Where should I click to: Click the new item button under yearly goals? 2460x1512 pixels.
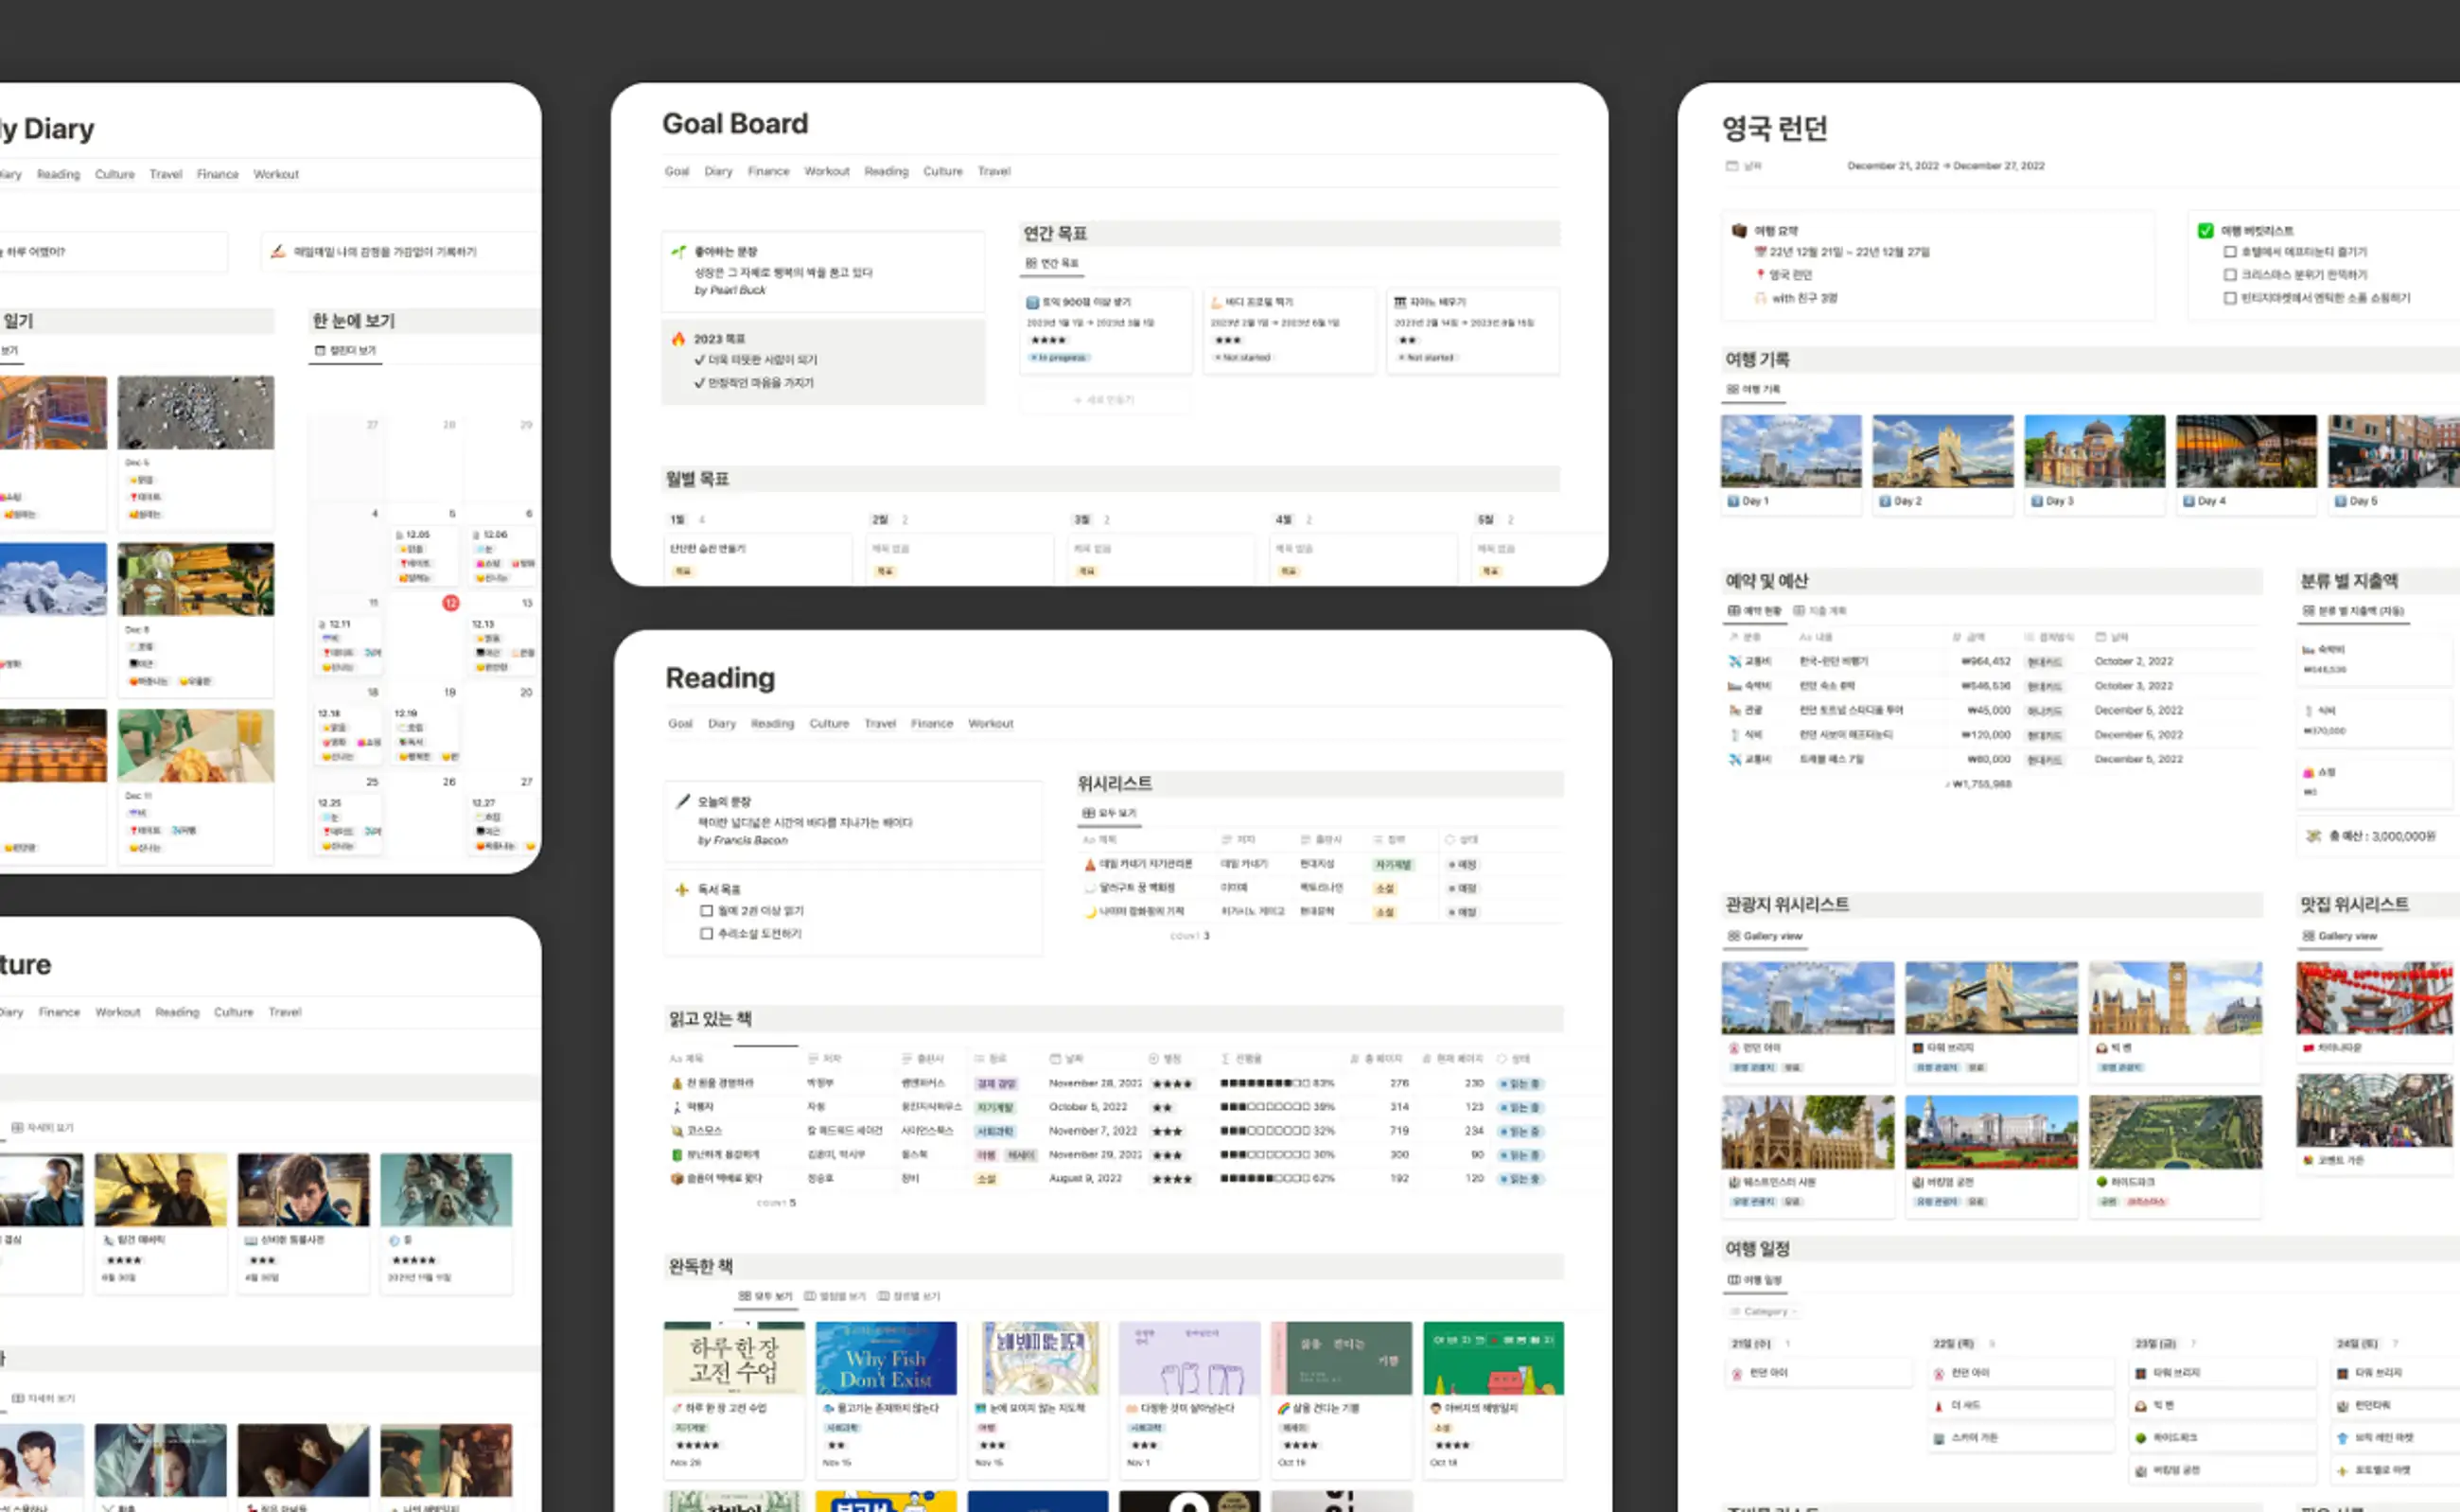click(x=1105, y=400)
